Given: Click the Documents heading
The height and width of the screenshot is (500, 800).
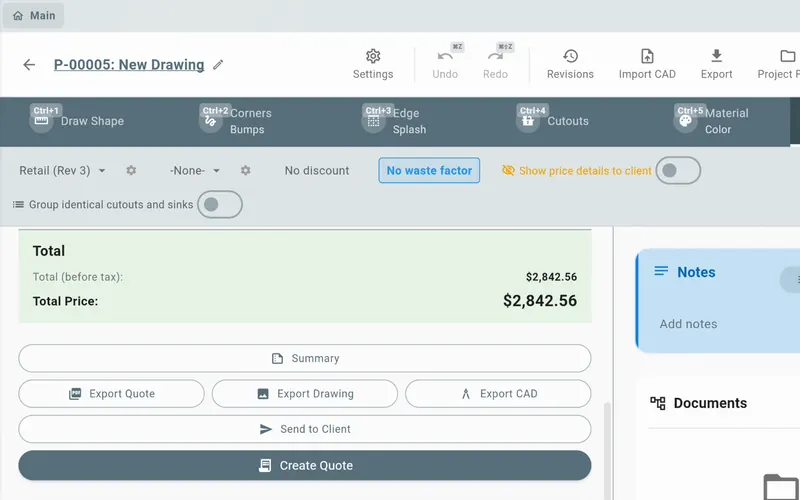Looking at the screenshot, I should 710,403.
